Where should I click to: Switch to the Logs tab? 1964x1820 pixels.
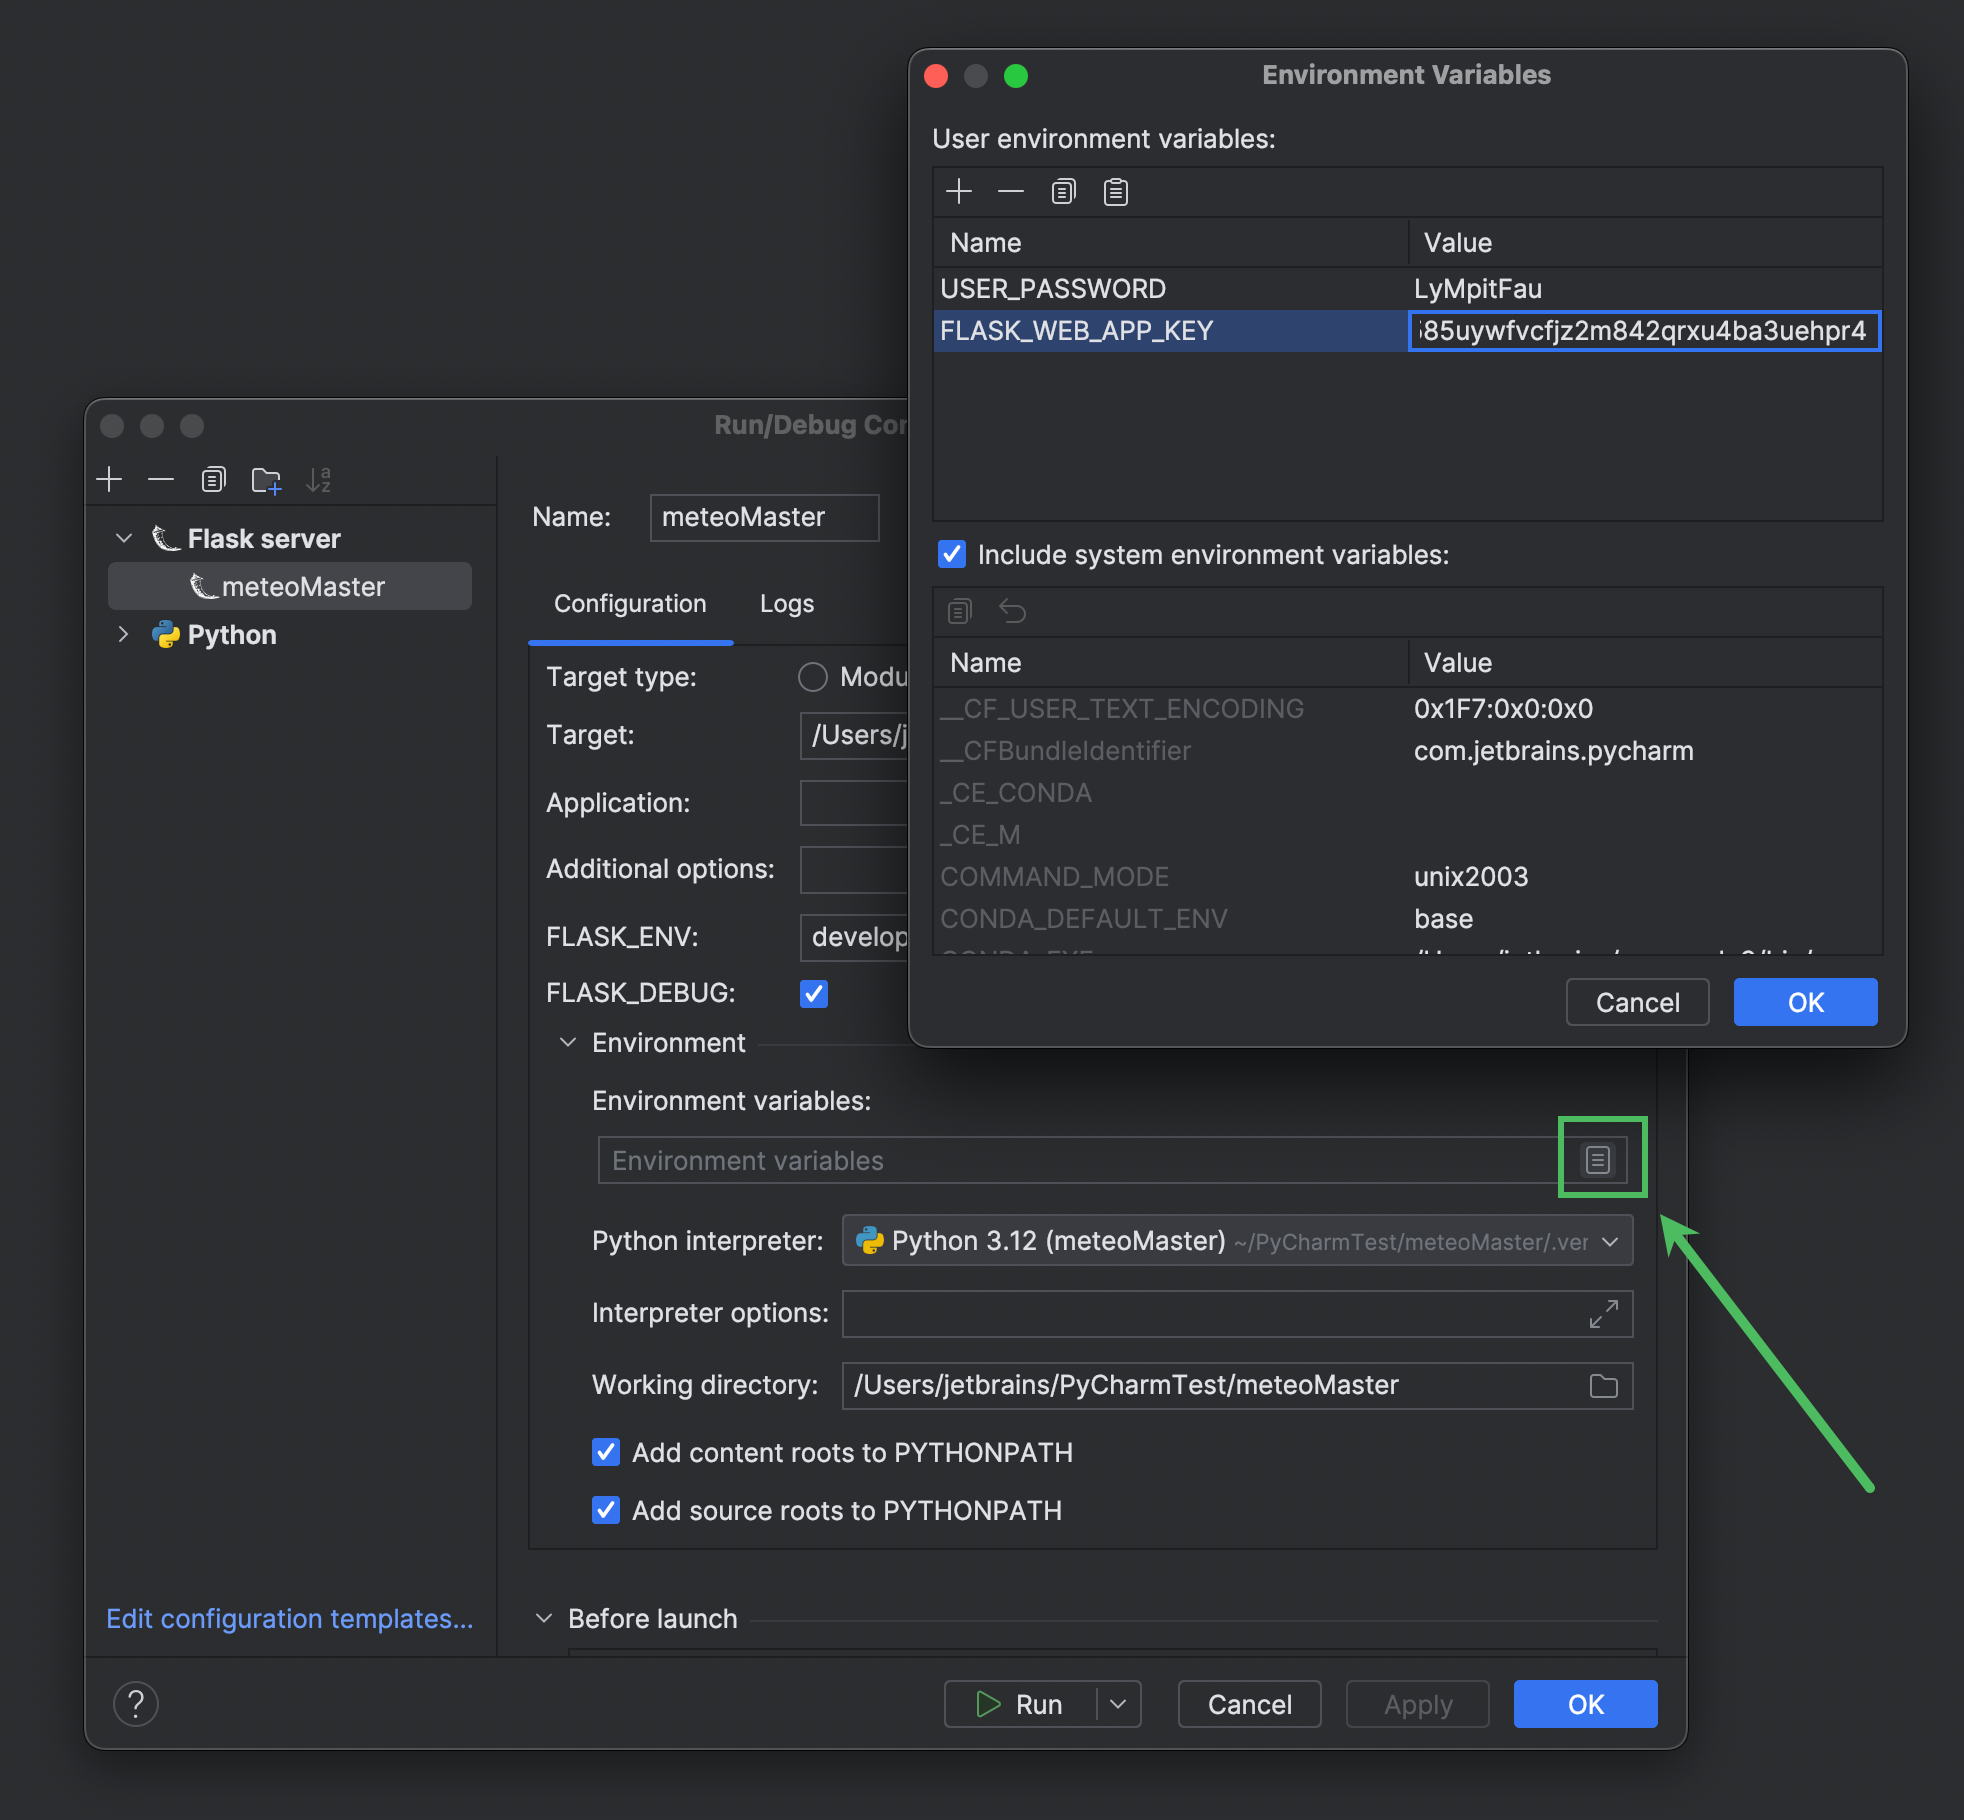[x=786, y=603]
